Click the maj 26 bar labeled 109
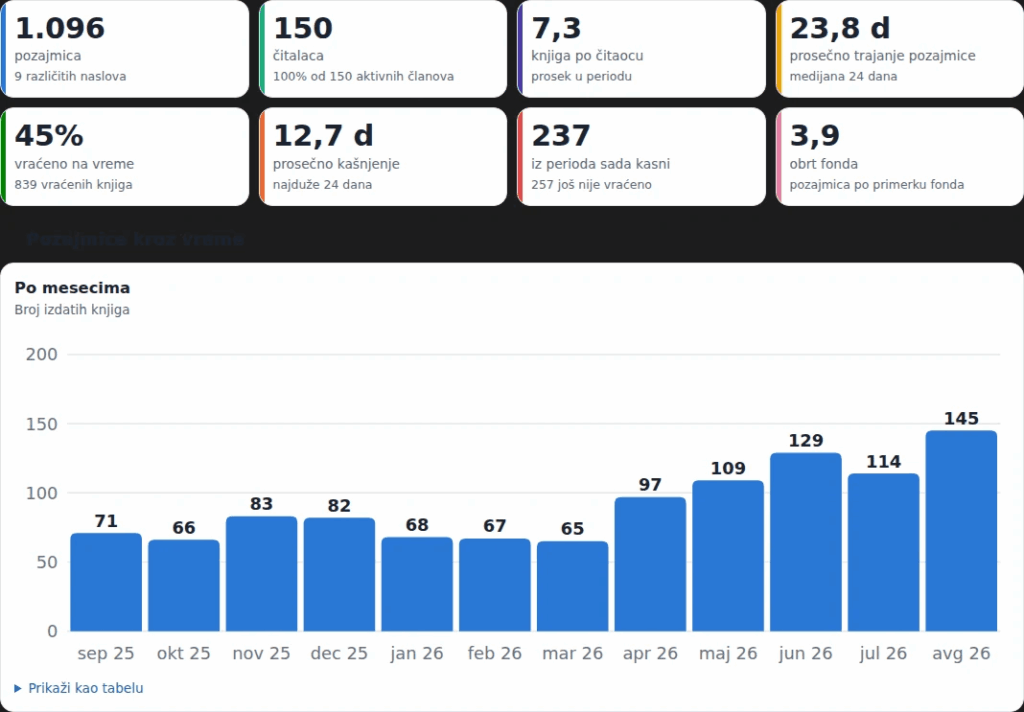 coord(728,556)
